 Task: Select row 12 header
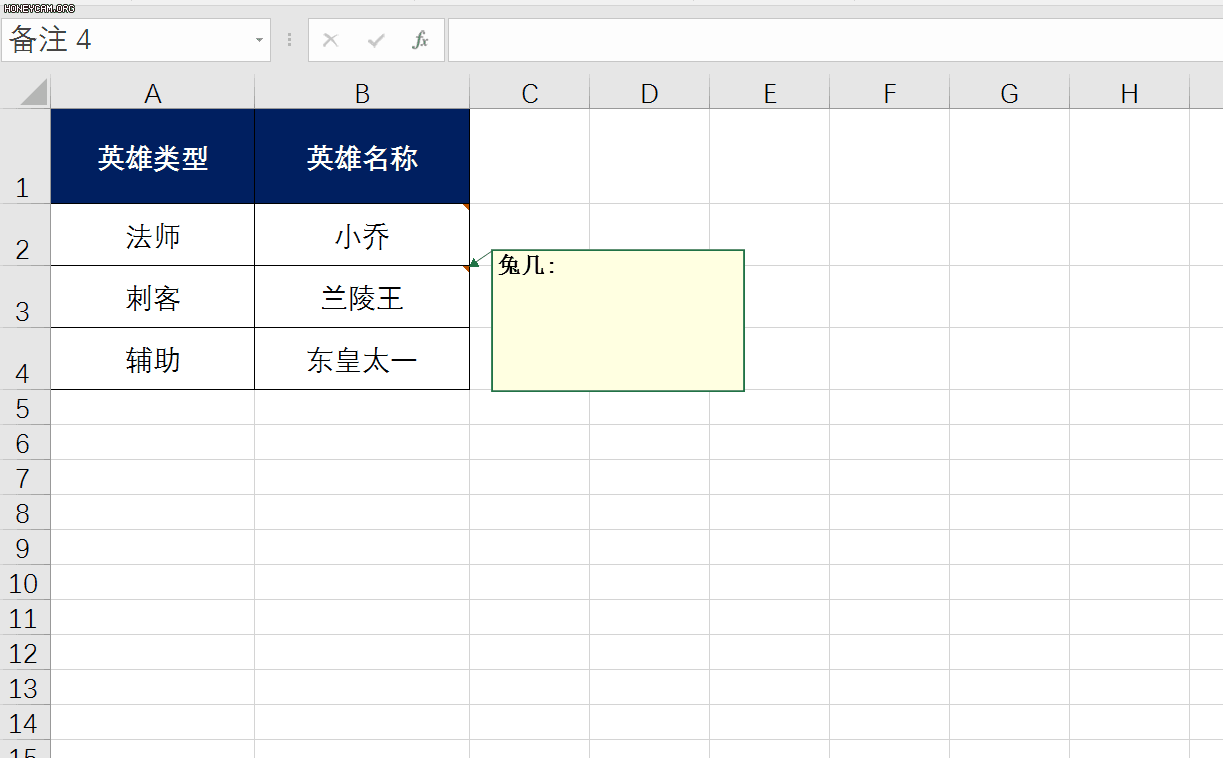tap(25, 652)
